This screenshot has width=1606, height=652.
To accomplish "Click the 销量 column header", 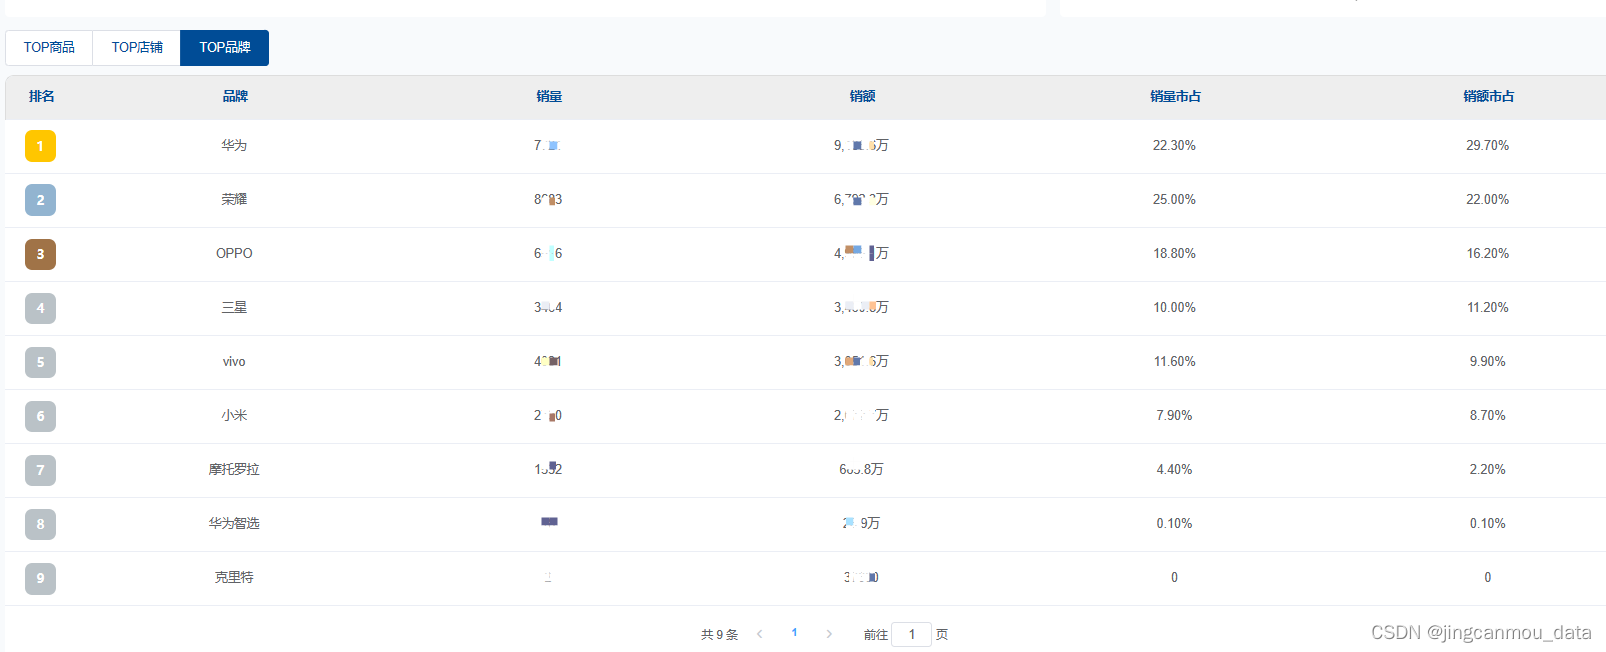I will click(549, 97).
